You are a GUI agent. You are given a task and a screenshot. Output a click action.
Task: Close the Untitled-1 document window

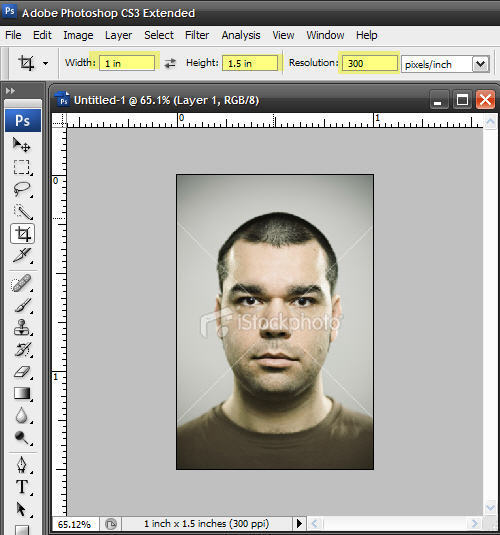pyautogui.click(x=485, y=100)
